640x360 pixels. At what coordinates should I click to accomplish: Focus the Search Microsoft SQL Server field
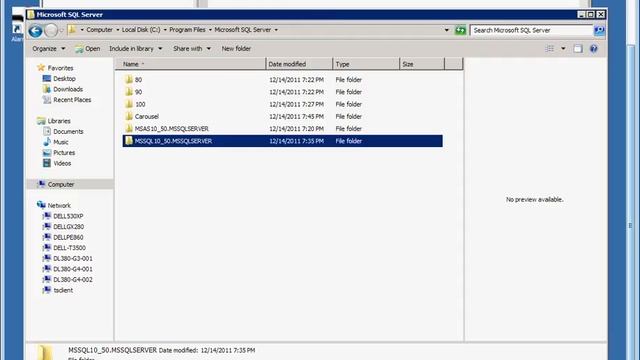pyautogui.click(x=531, y=30)
